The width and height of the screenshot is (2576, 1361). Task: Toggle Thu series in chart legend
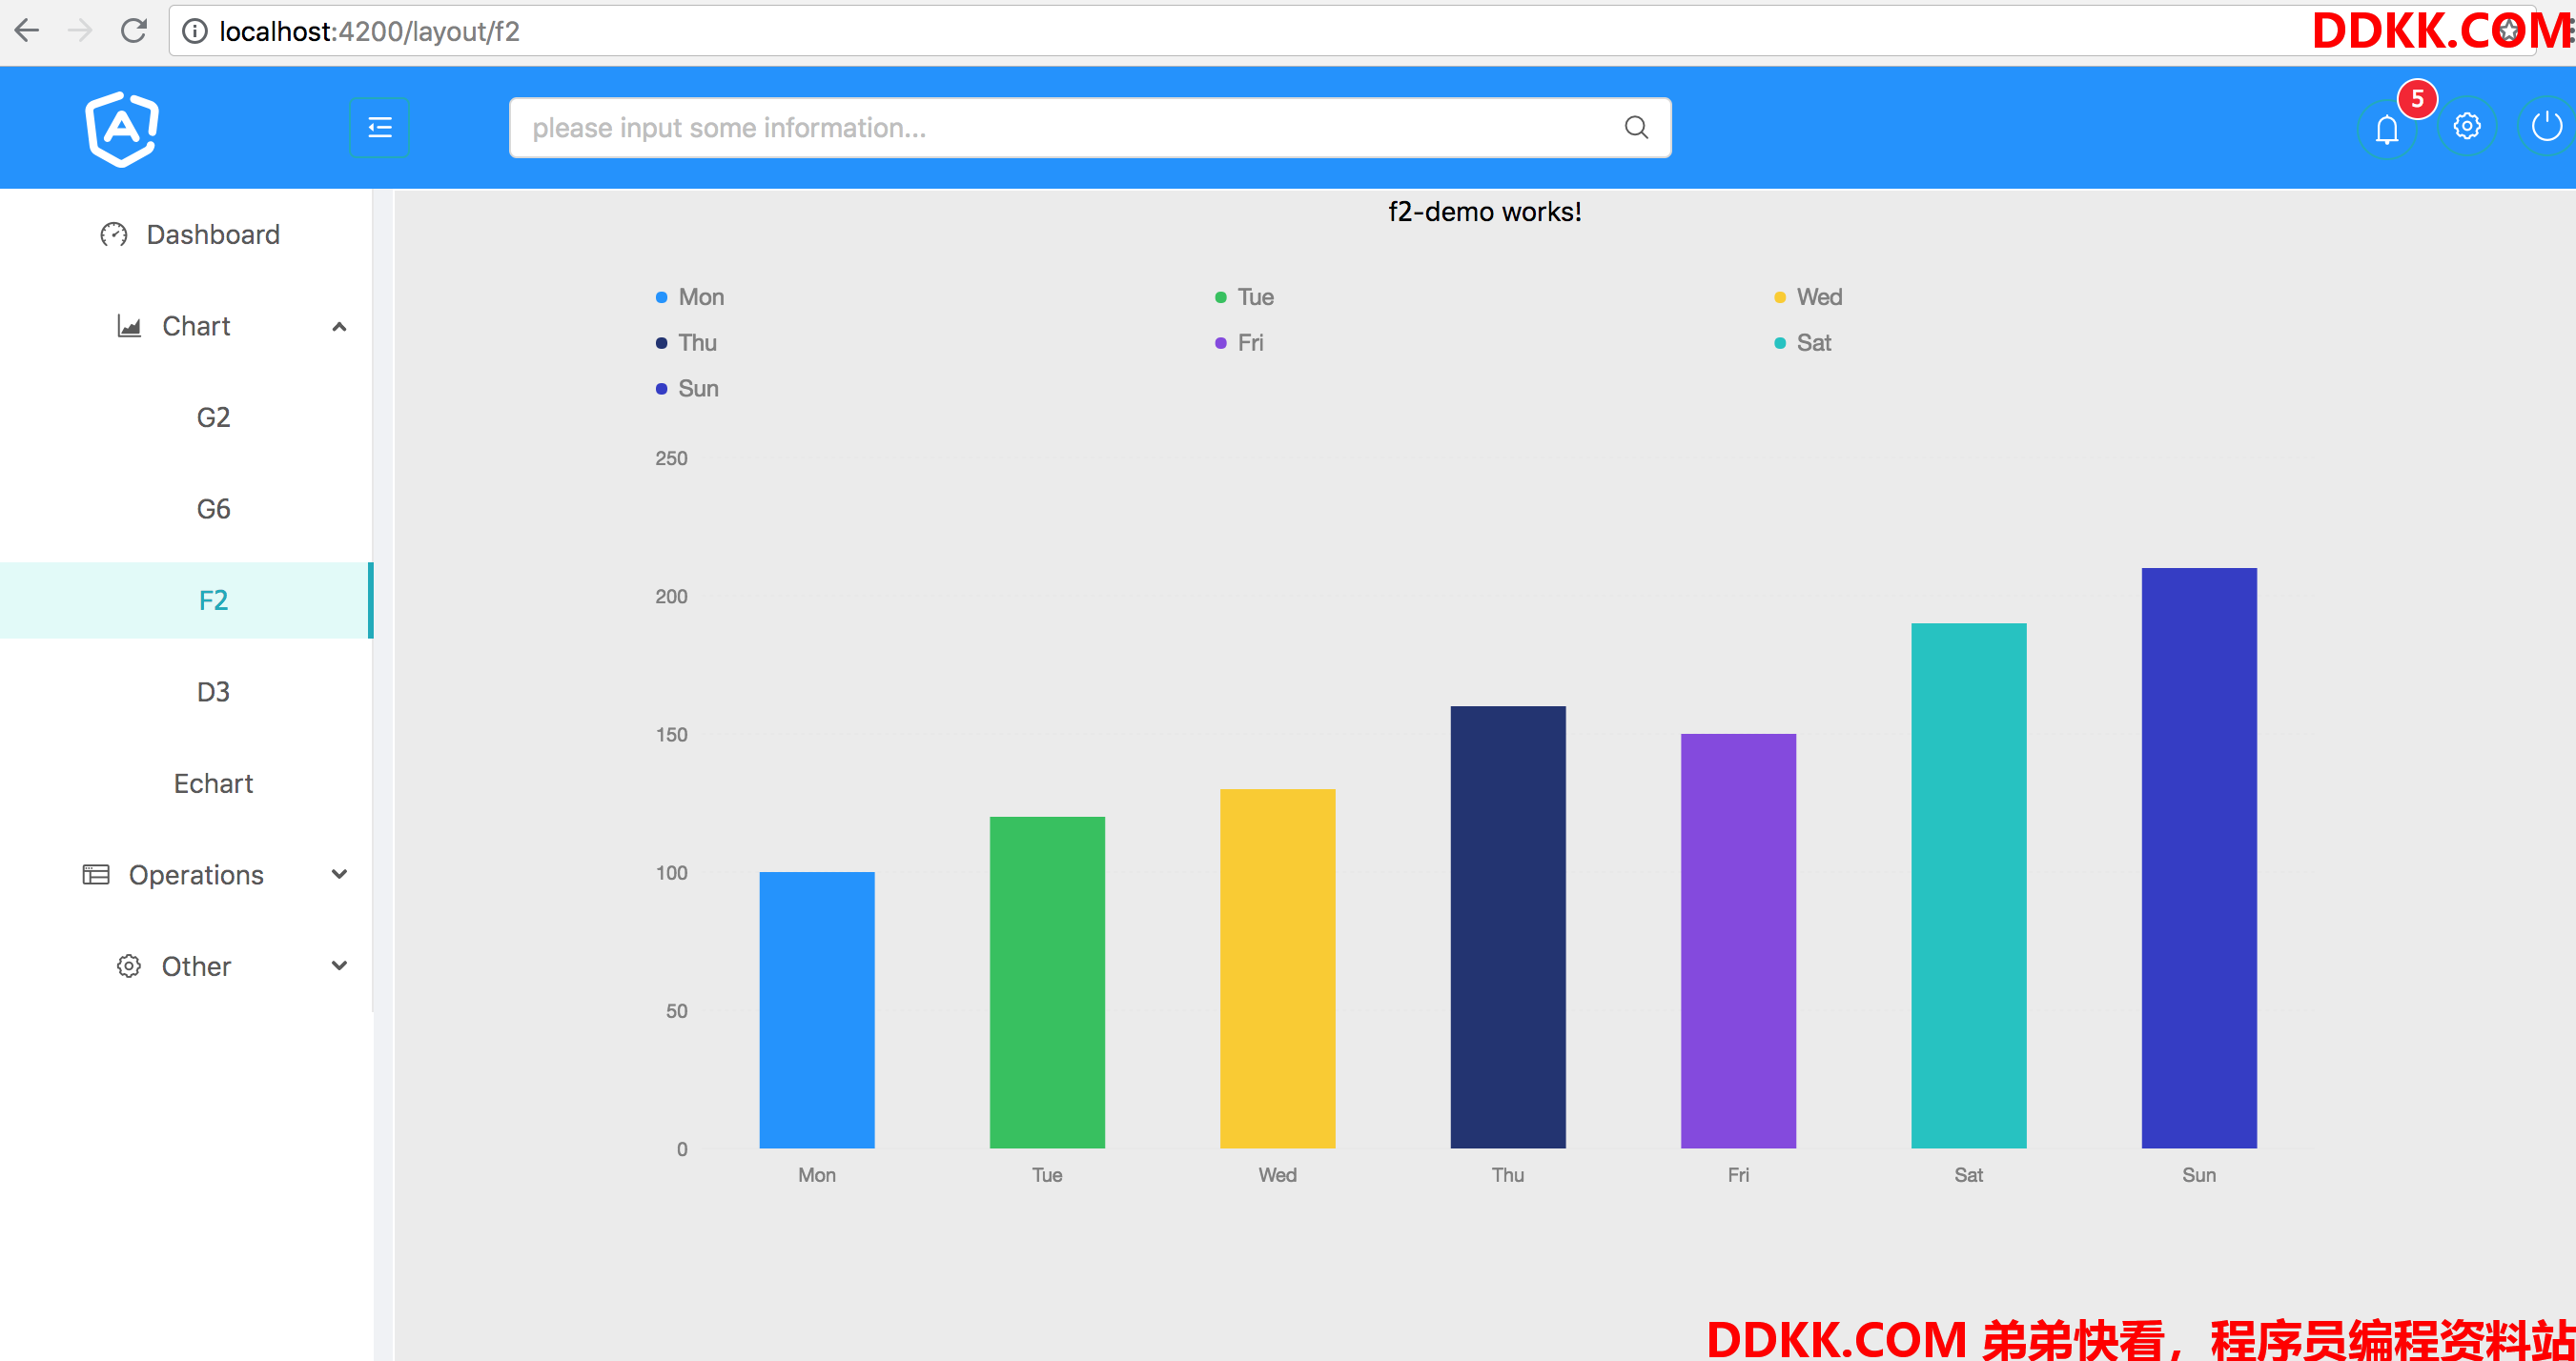[686, 343]
